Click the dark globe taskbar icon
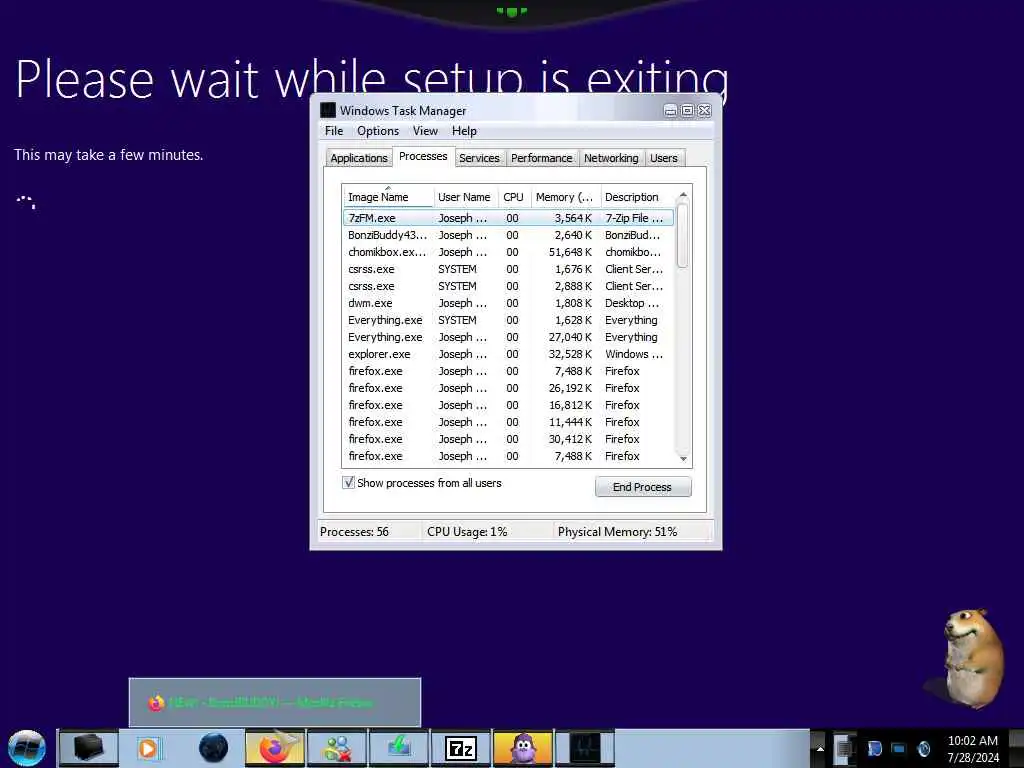 [x=213, y=748]
